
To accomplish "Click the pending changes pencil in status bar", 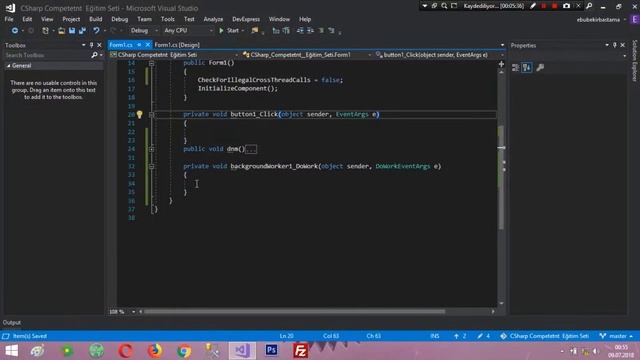I will point(483,336).
